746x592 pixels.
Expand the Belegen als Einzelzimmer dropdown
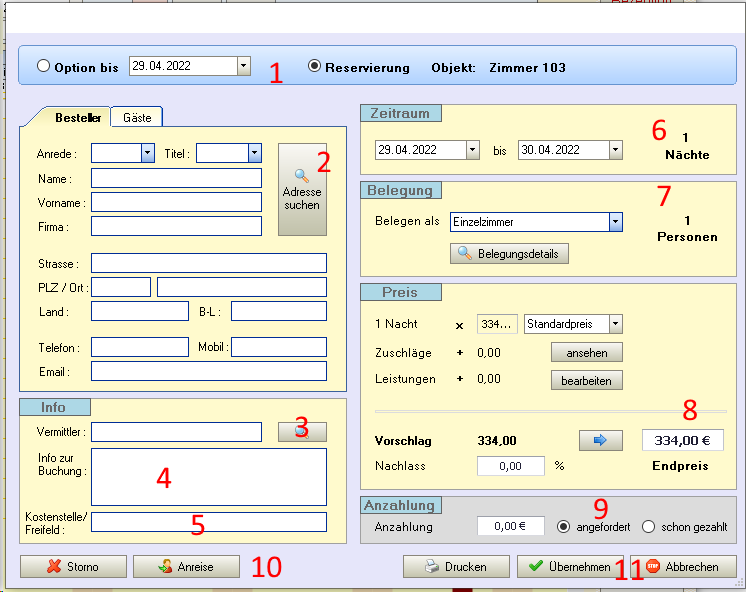point(615,222)
